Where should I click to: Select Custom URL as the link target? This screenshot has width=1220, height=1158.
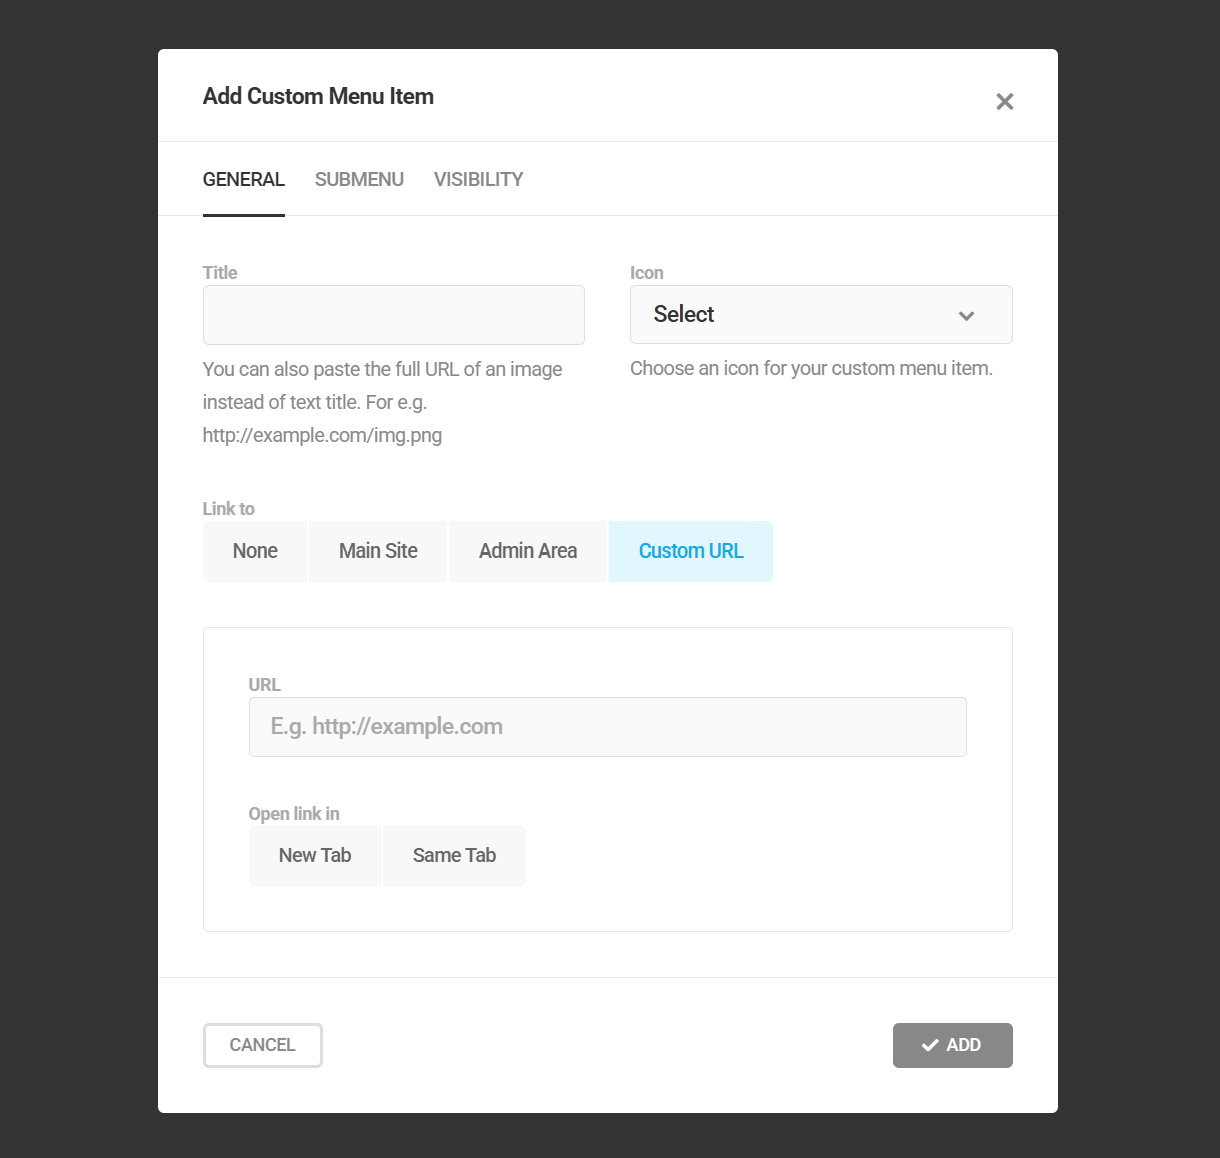690,551
